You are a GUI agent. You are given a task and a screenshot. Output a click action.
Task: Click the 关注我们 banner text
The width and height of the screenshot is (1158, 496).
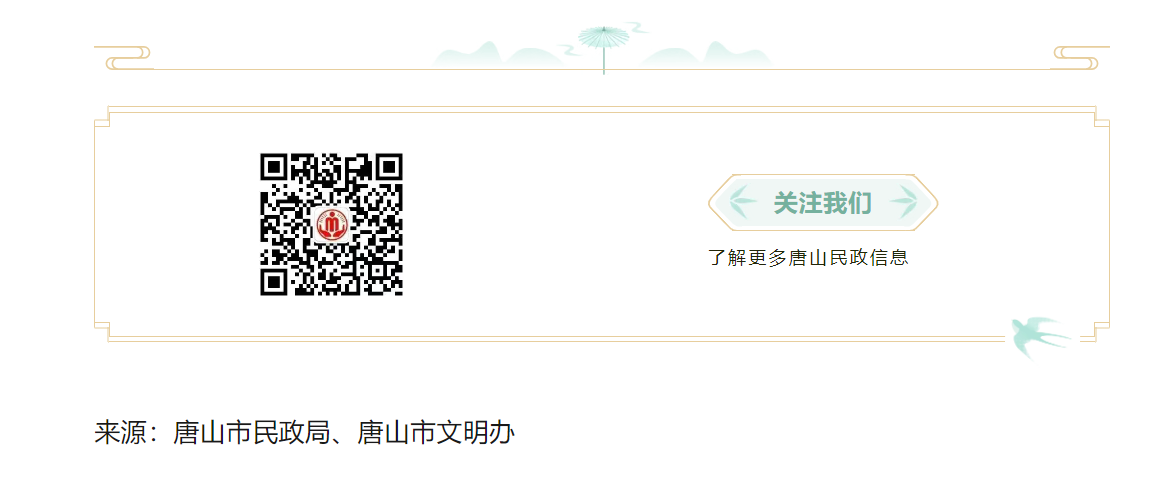823,202
